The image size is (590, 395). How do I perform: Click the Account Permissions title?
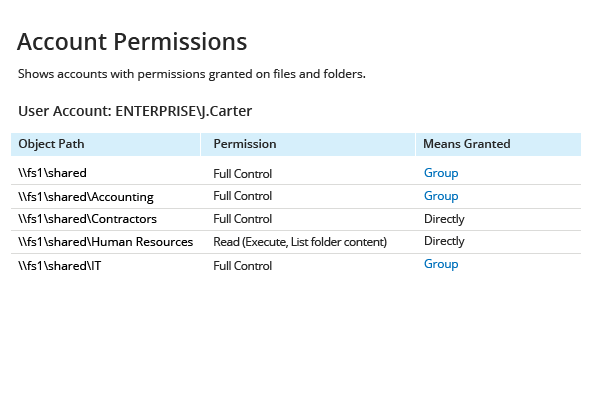click(x=132, y=41)
